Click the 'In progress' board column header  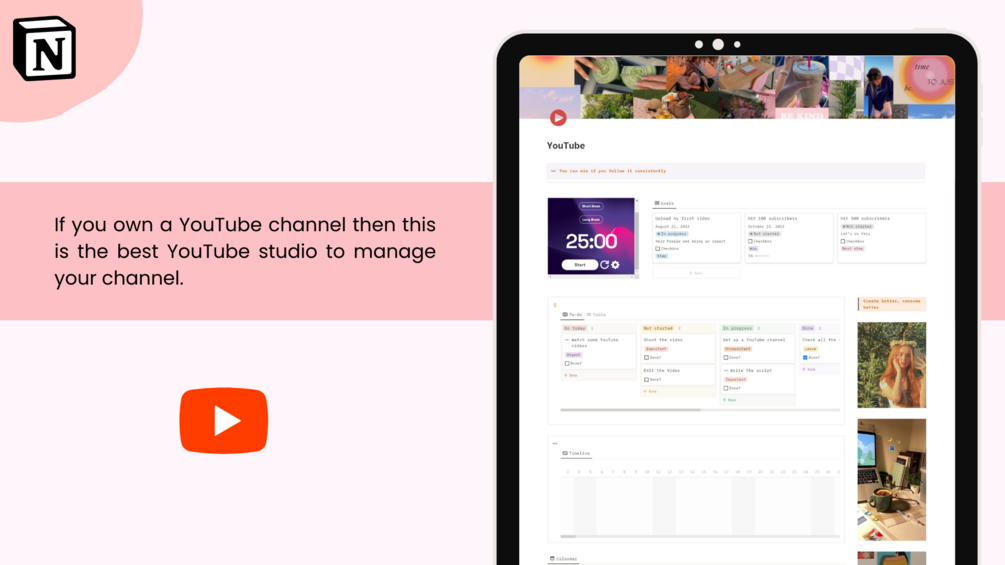point(738,328)
